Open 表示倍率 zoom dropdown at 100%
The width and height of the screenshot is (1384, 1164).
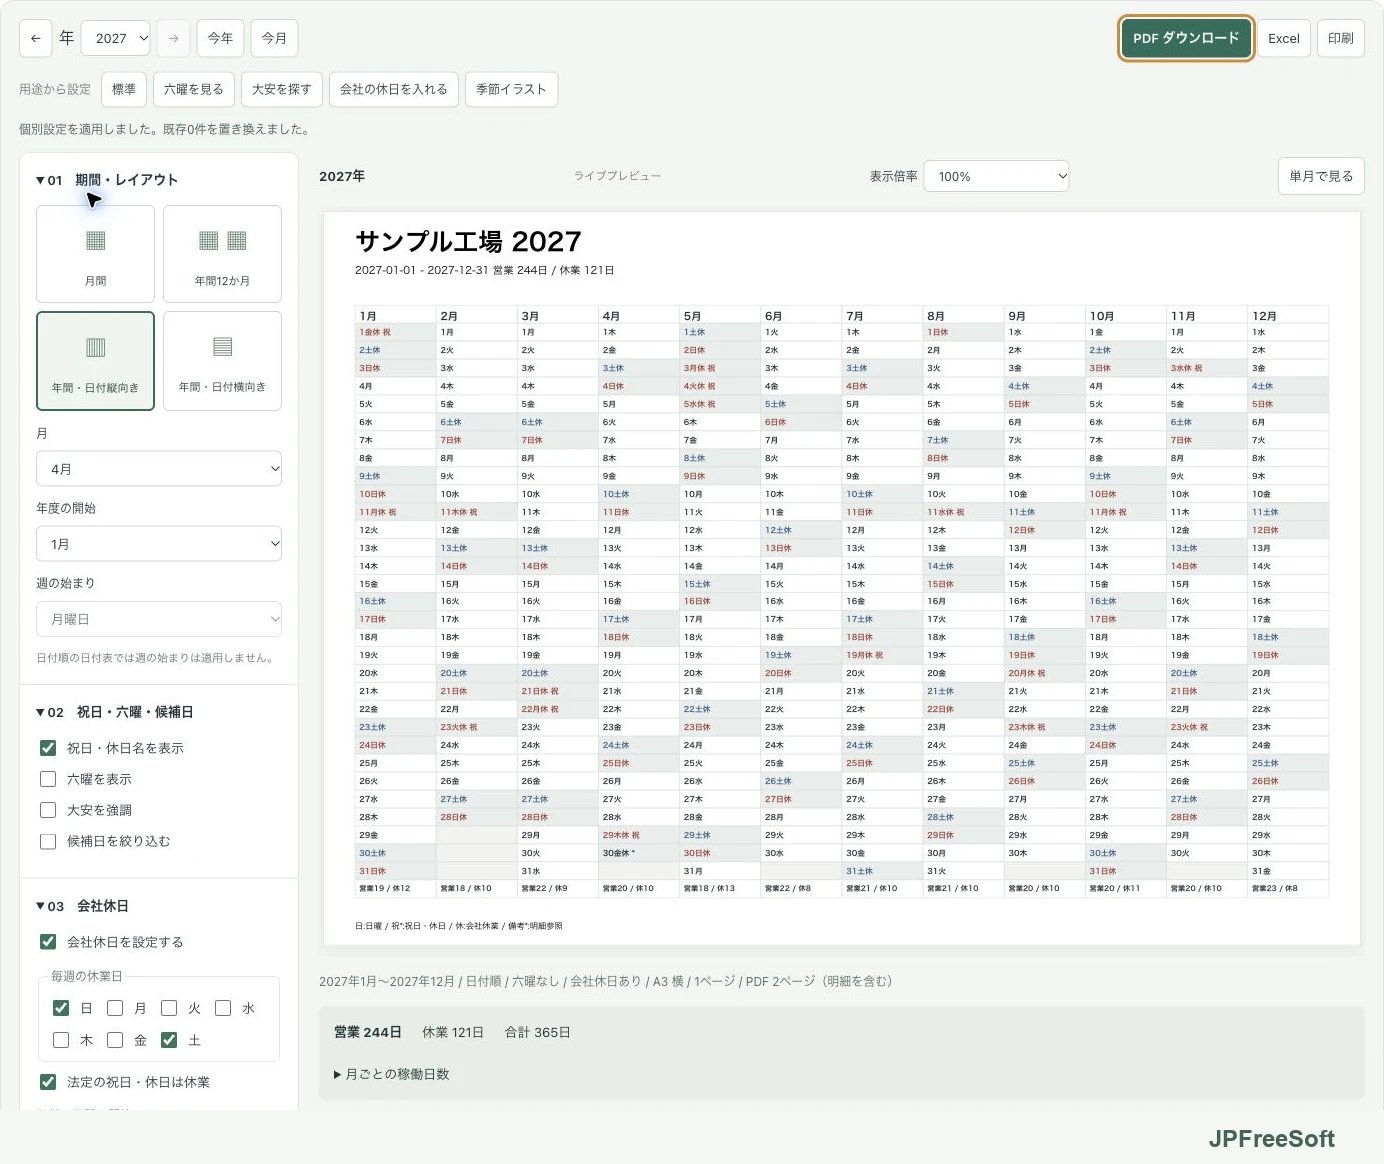point(997,177)
